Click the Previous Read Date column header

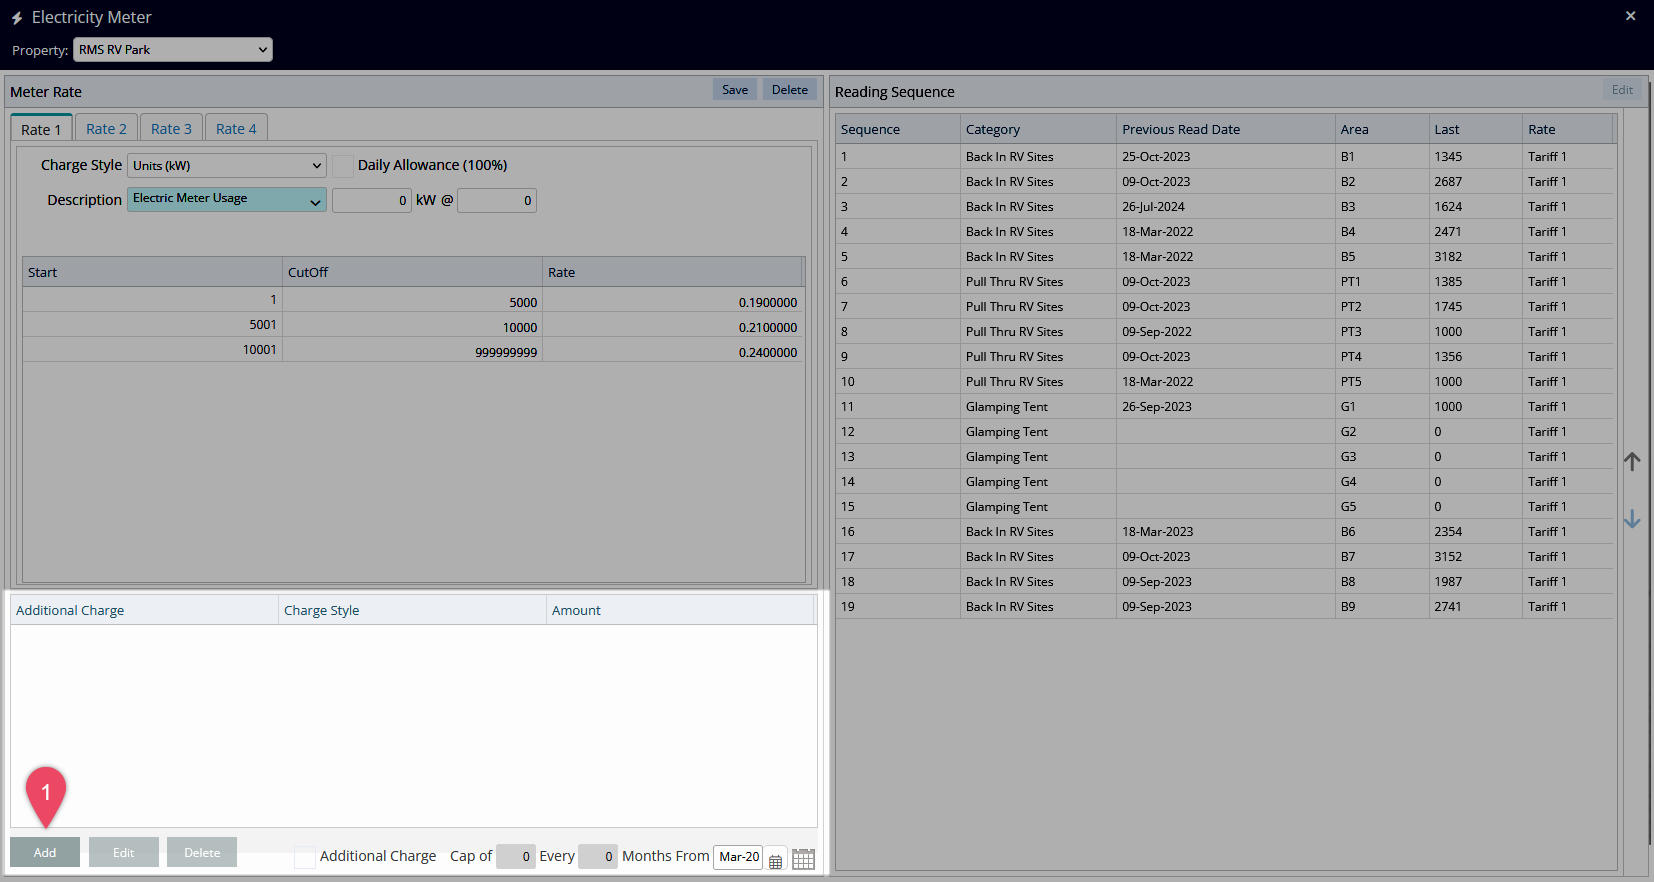pos(1180,130)
